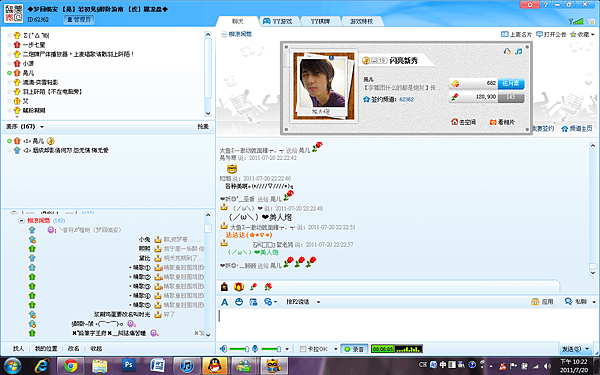
Task: Select user 一步七星 in the top list
Action: 34,45
